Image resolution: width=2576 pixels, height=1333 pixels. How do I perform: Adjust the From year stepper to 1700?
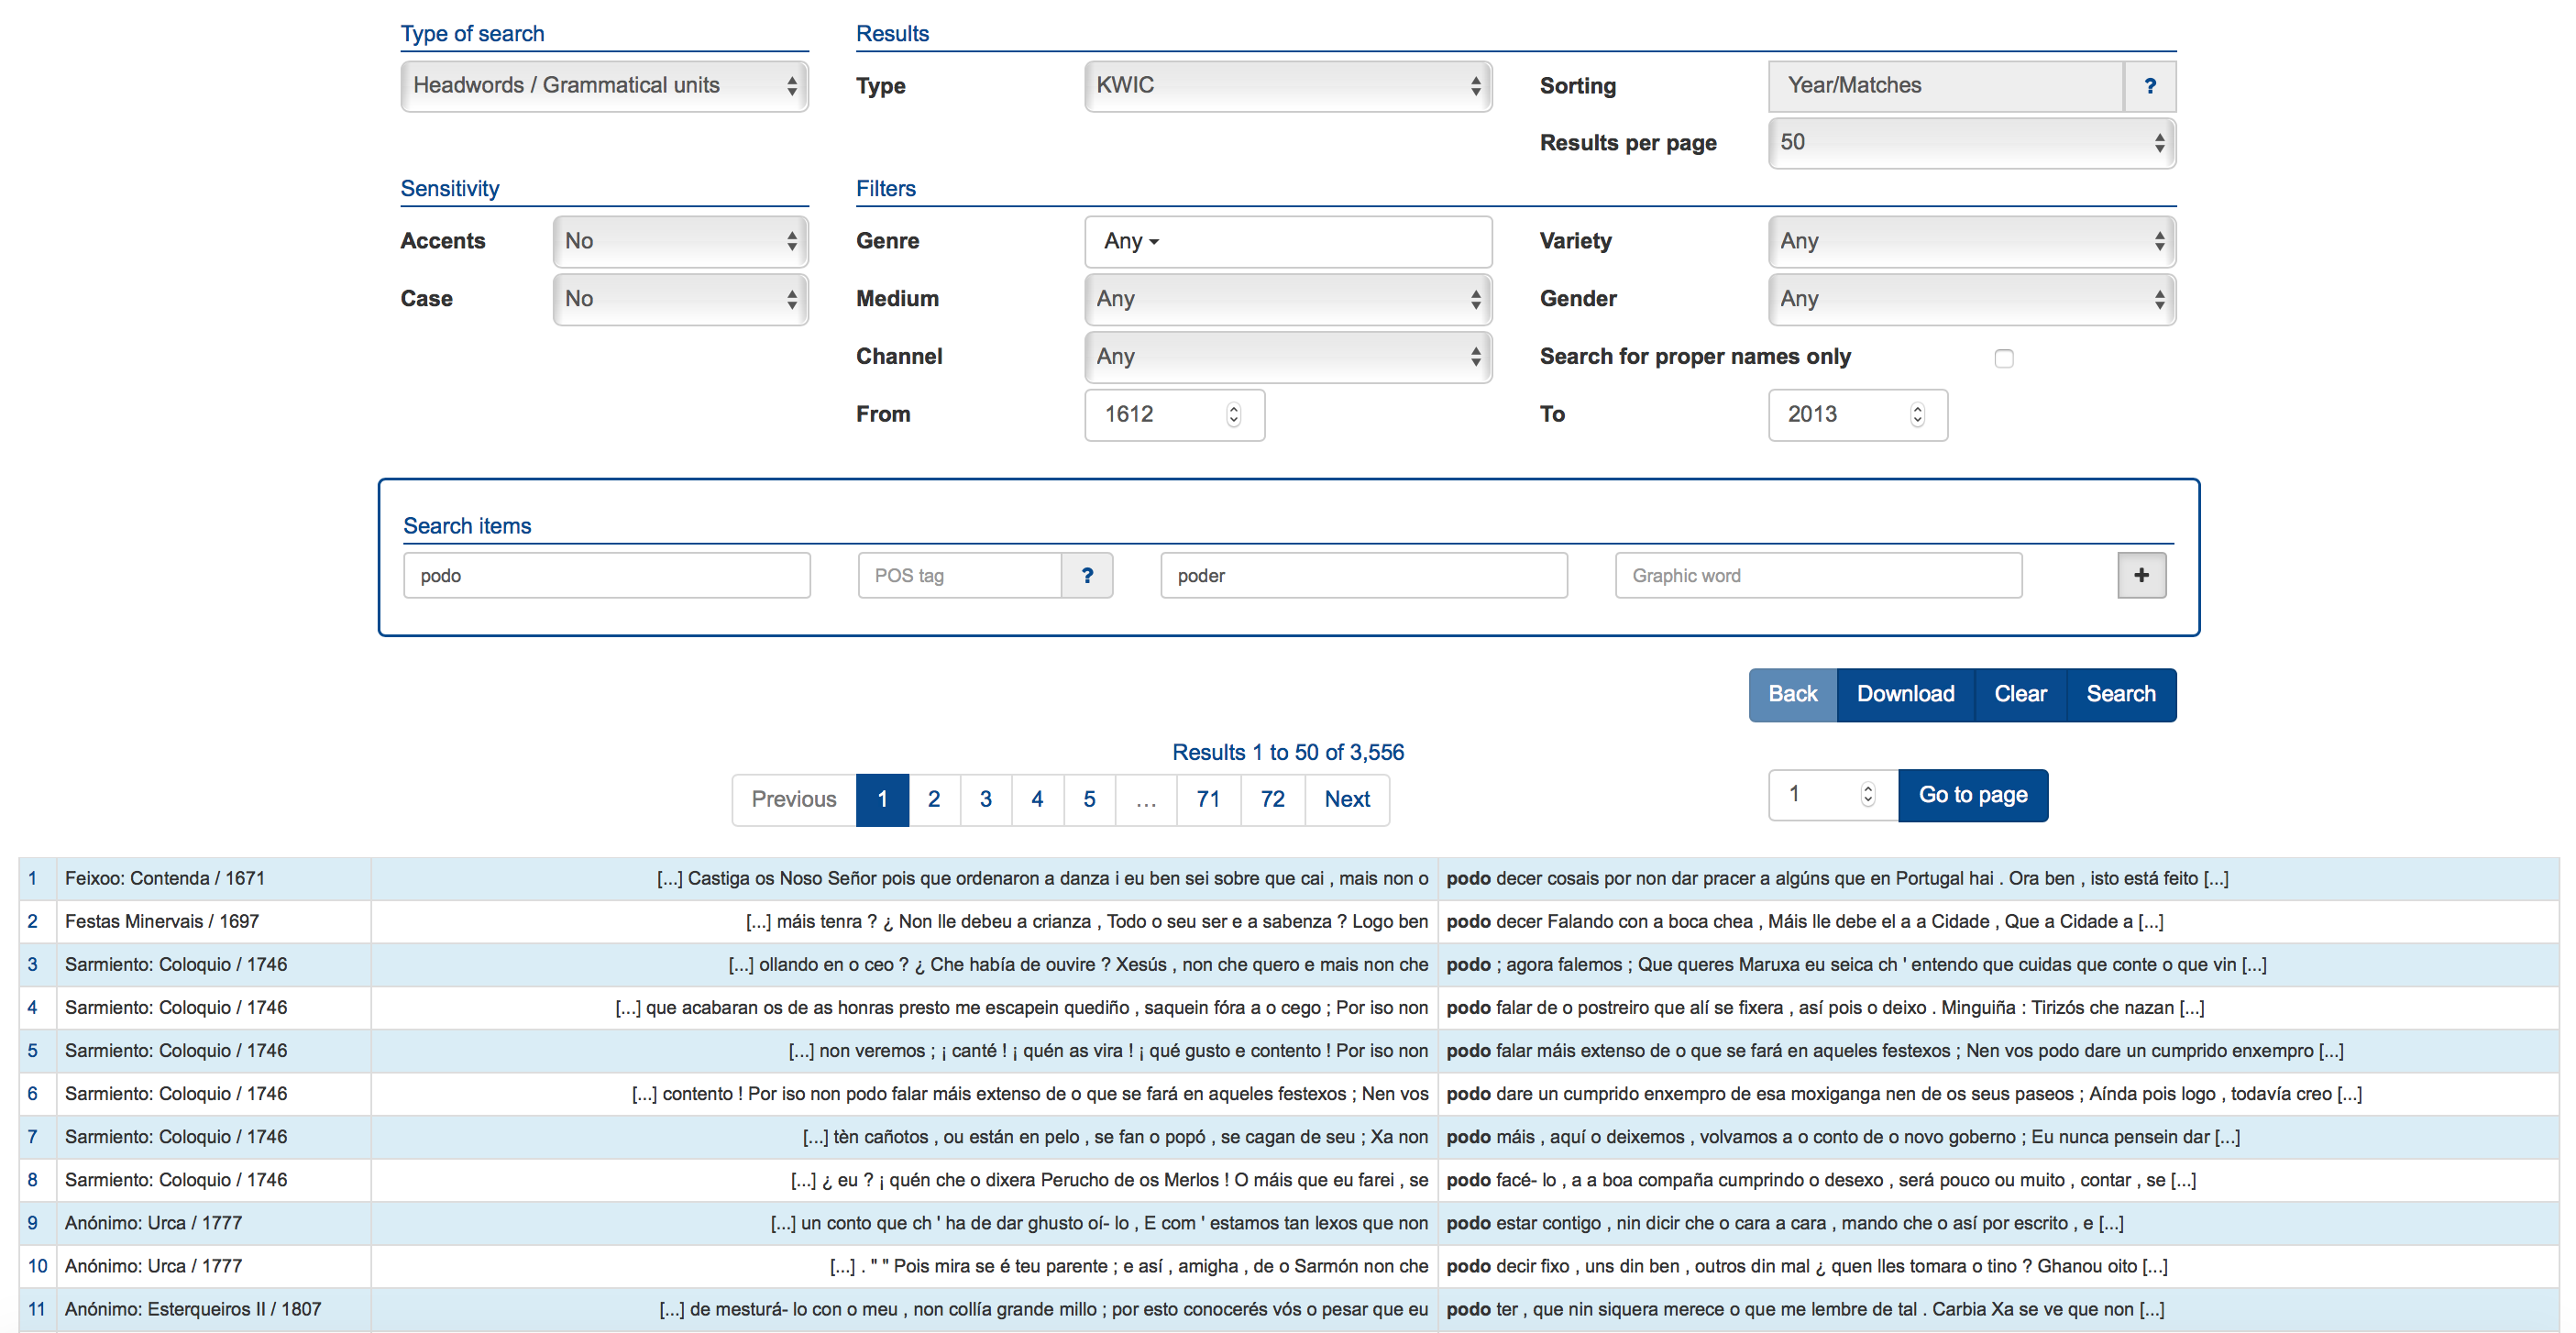click(x=1237, y=406)
